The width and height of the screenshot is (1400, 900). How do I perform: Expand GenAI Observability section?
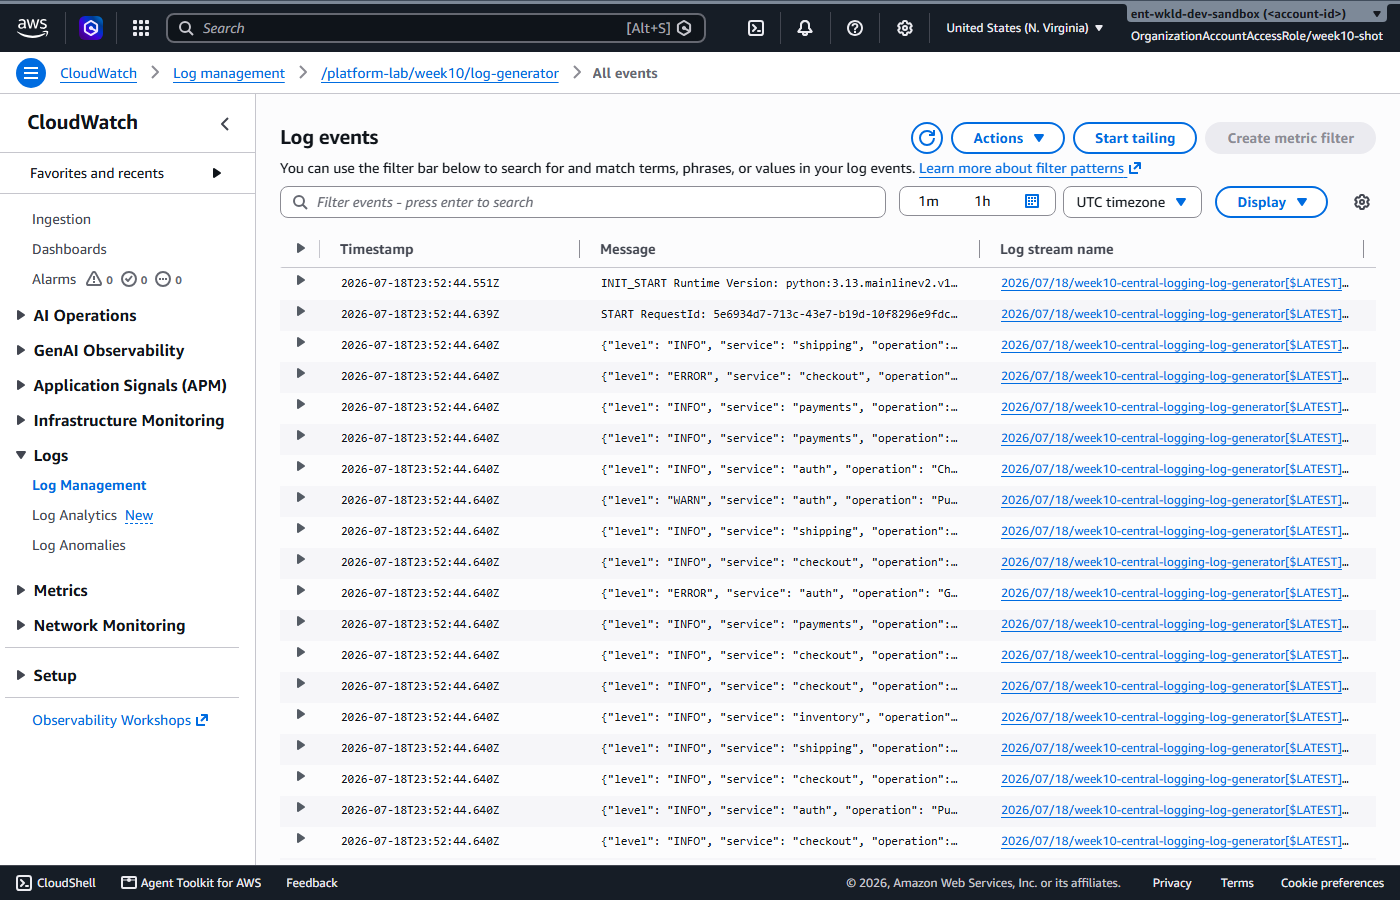click(x=21, y=350)
